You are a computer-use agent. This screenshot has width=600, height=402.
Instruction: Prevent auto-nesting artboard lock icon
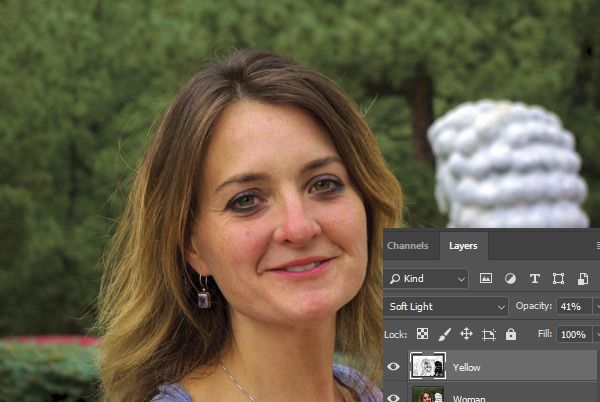pos(489,335)
